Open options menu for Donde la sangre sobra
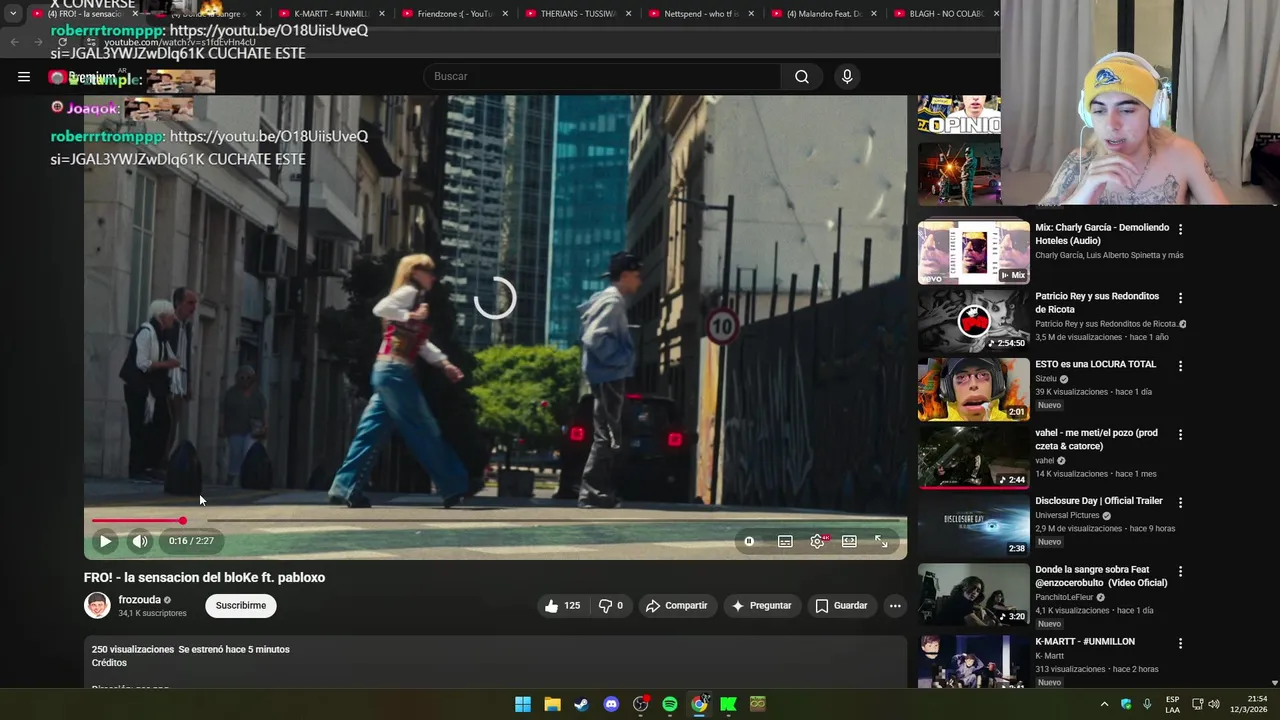The width and height of the screenshot is (1280, 720). pos(1180,572)
